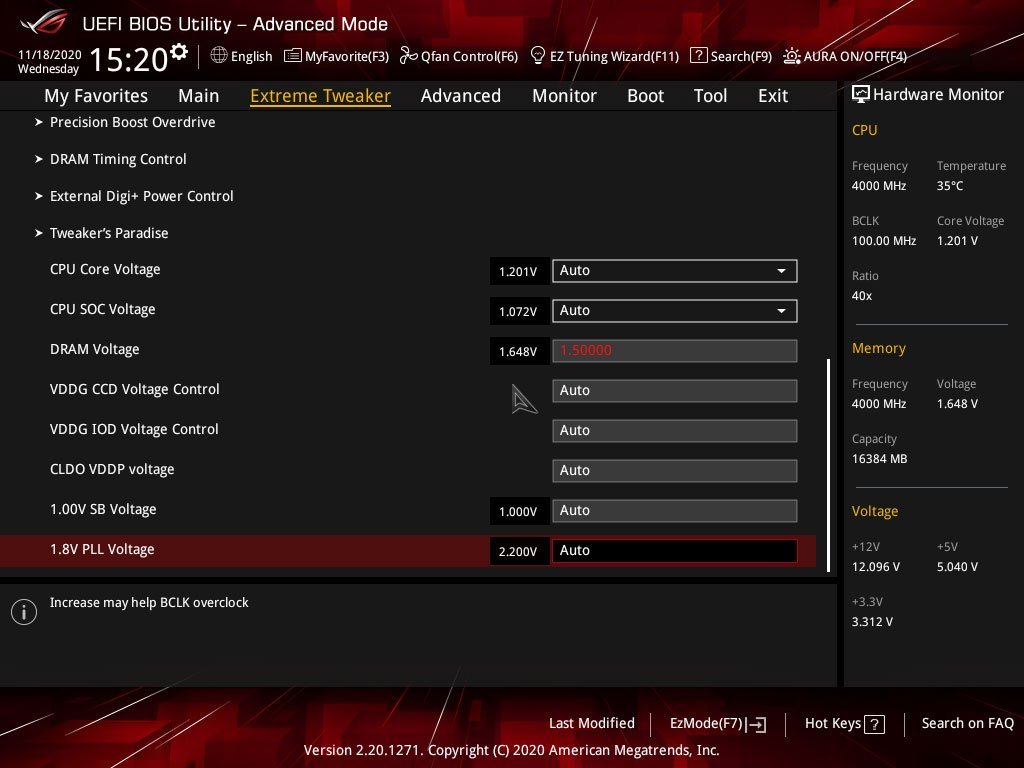The height and width of the screenshot is (768, 1024).
Task: Click the 11/18/2020 date text
Action: tap(50, 54)
